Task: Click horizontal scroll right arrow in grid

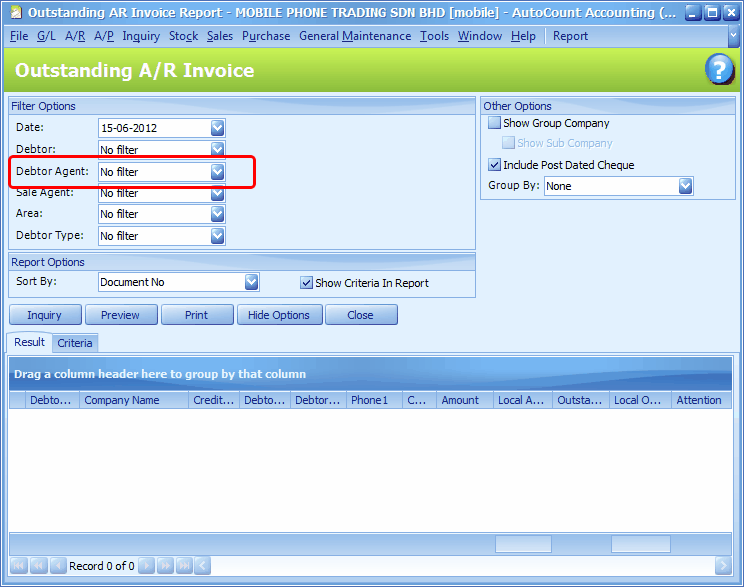Action: point(723,565)
